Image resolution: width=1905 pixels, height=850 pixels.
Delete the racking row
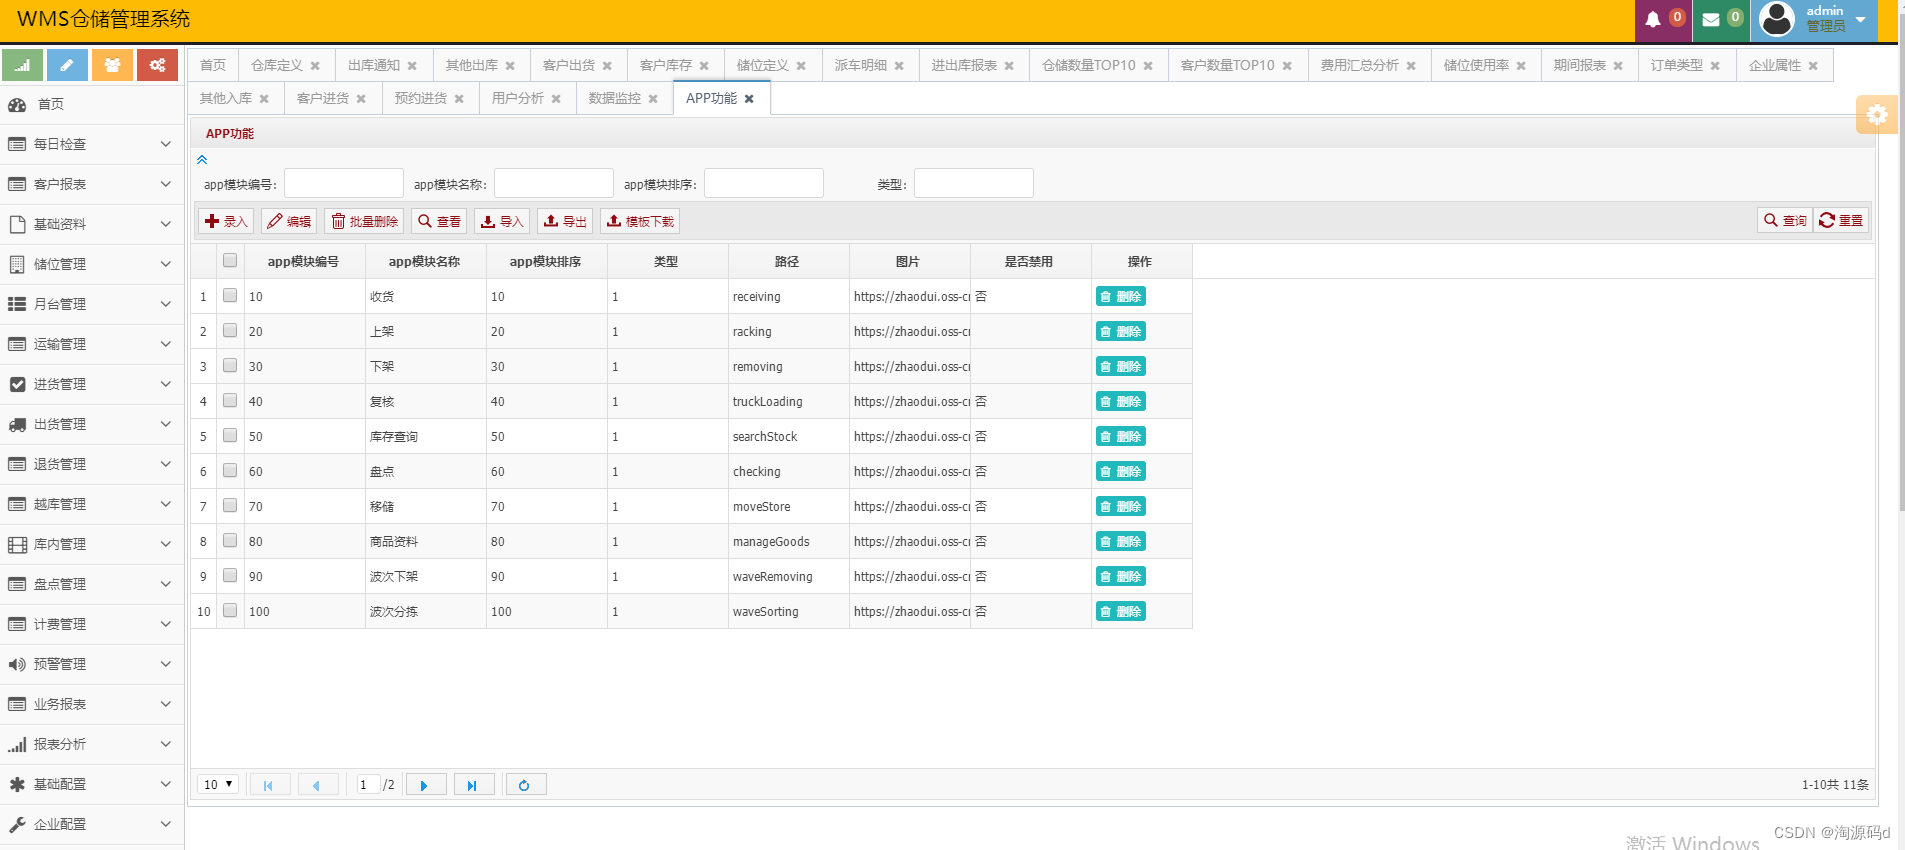click(x=1120, y=332)
